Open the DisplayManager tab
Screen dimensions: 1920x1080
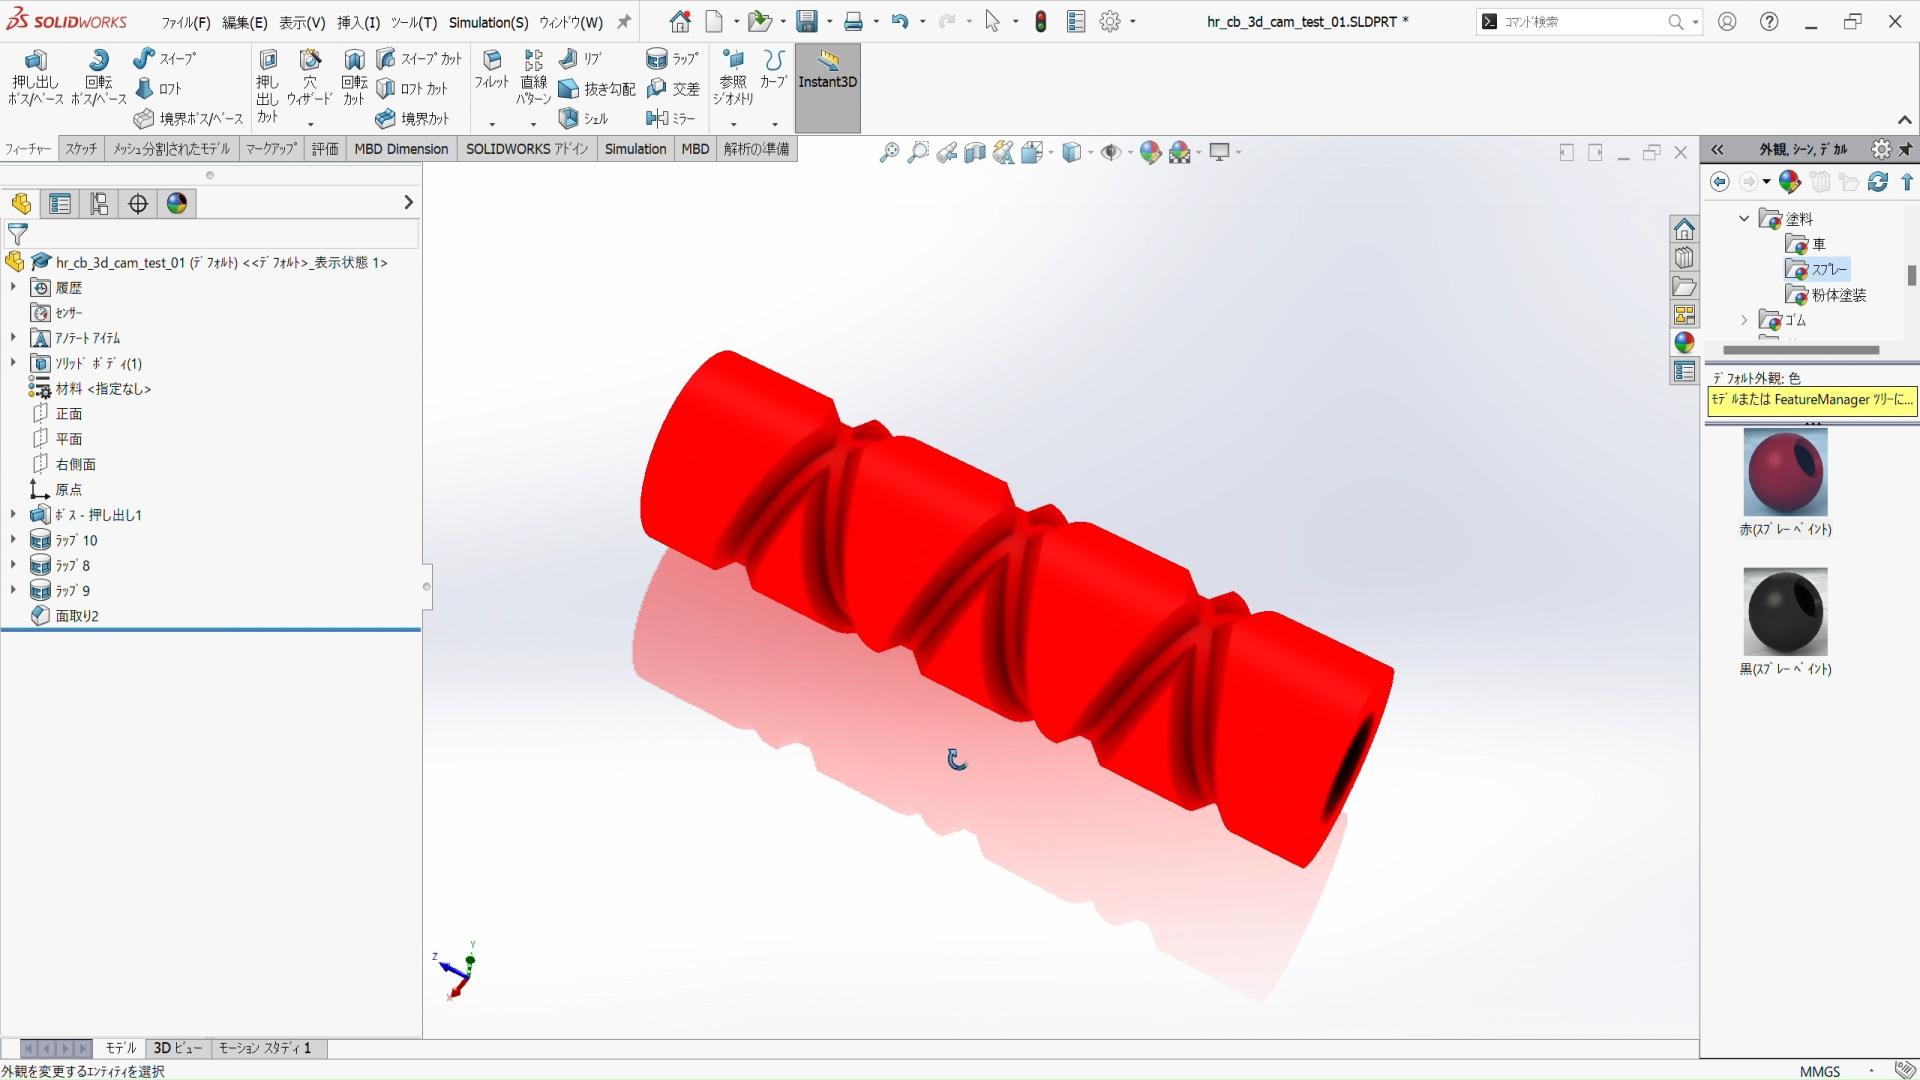(177, 204)
